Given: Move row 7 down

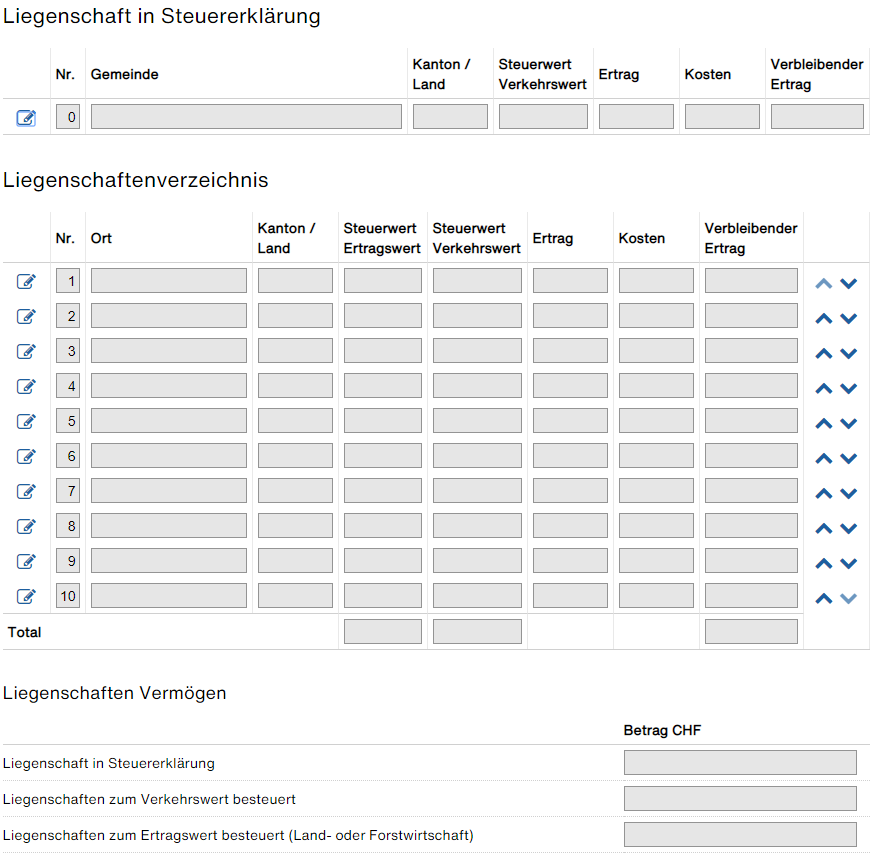Looking at the screenshot, I should (849, 494).
